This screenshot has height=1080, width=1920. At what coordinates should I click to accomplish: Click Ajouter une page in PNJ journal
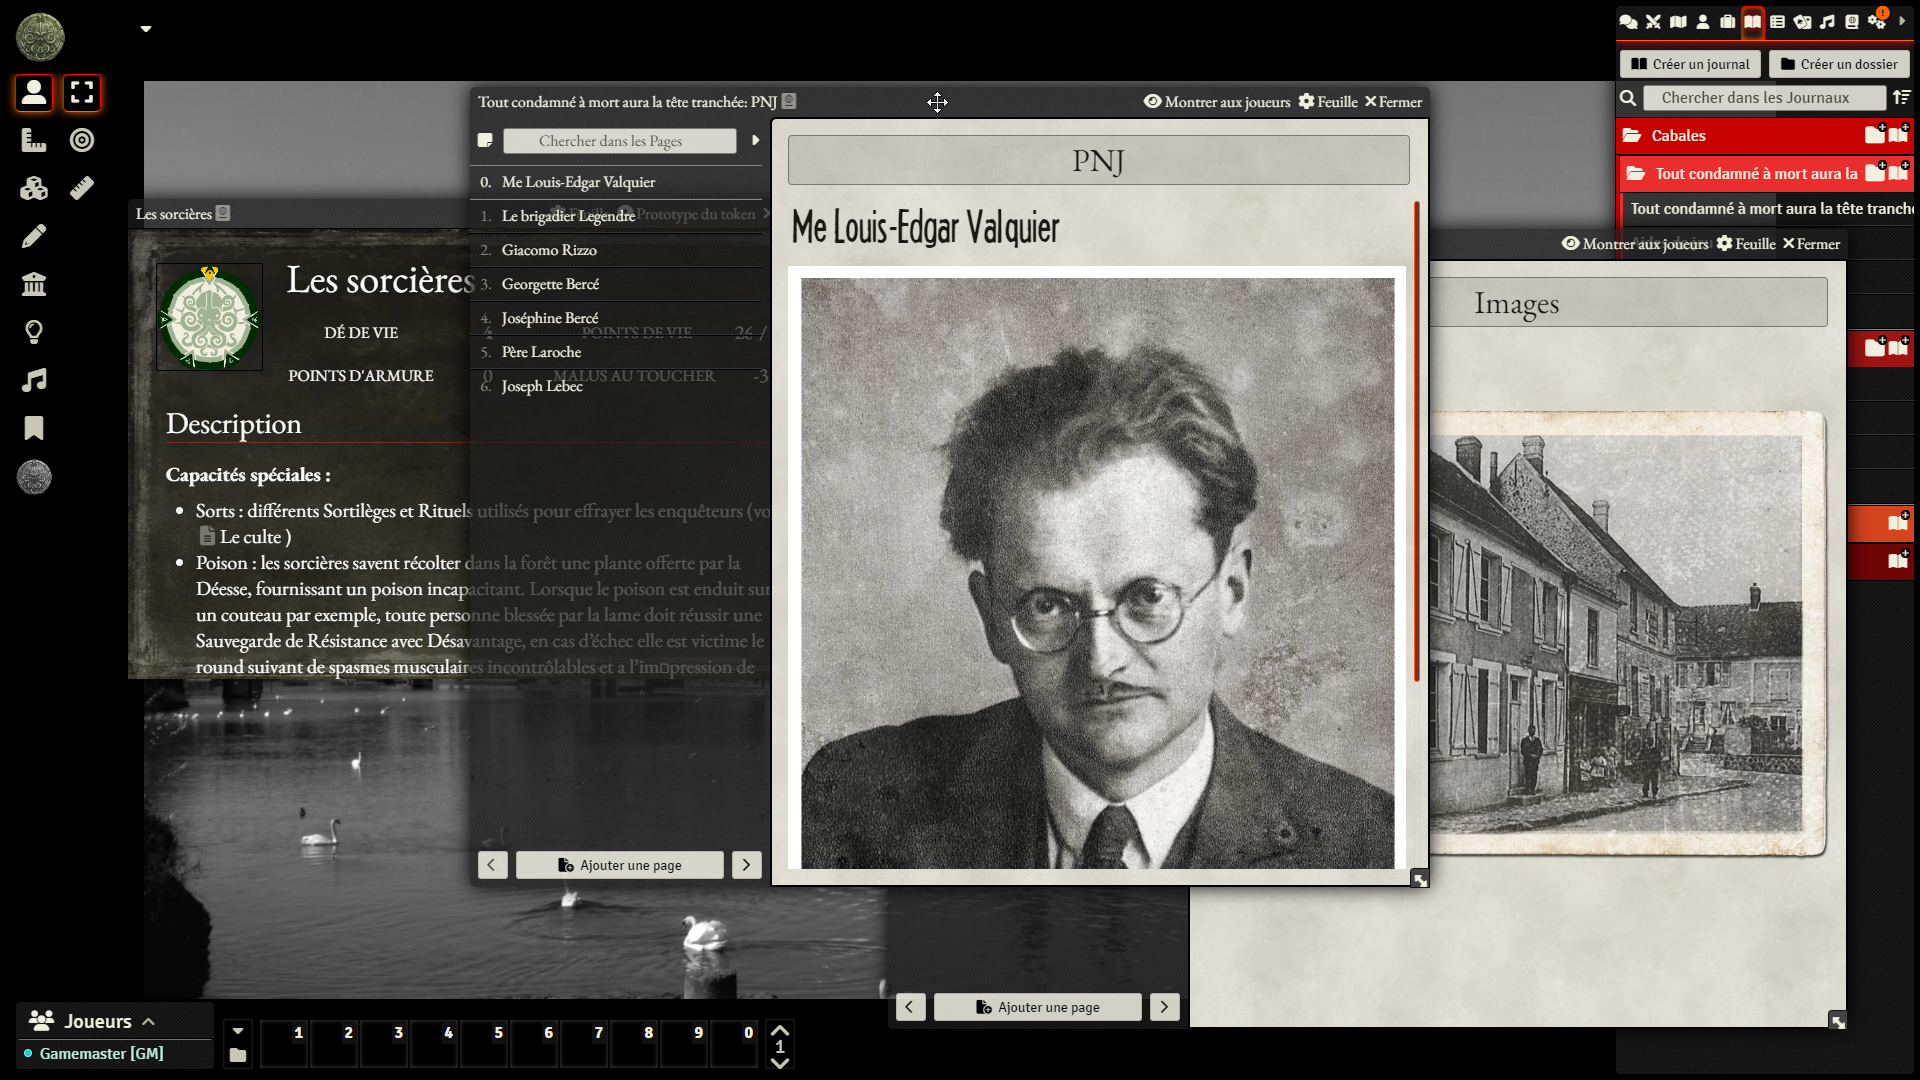pyautogui.click(x=619, y=865)
